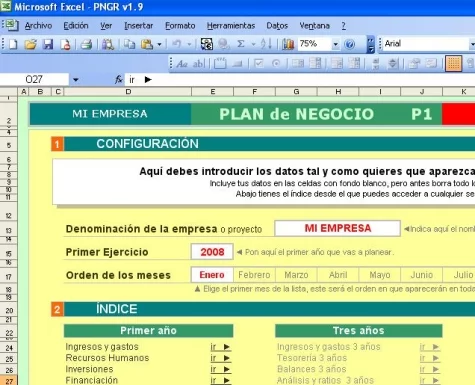475x385 pixels.
Task: Print the sheet with the printer icon
Action: pos(86,44)
